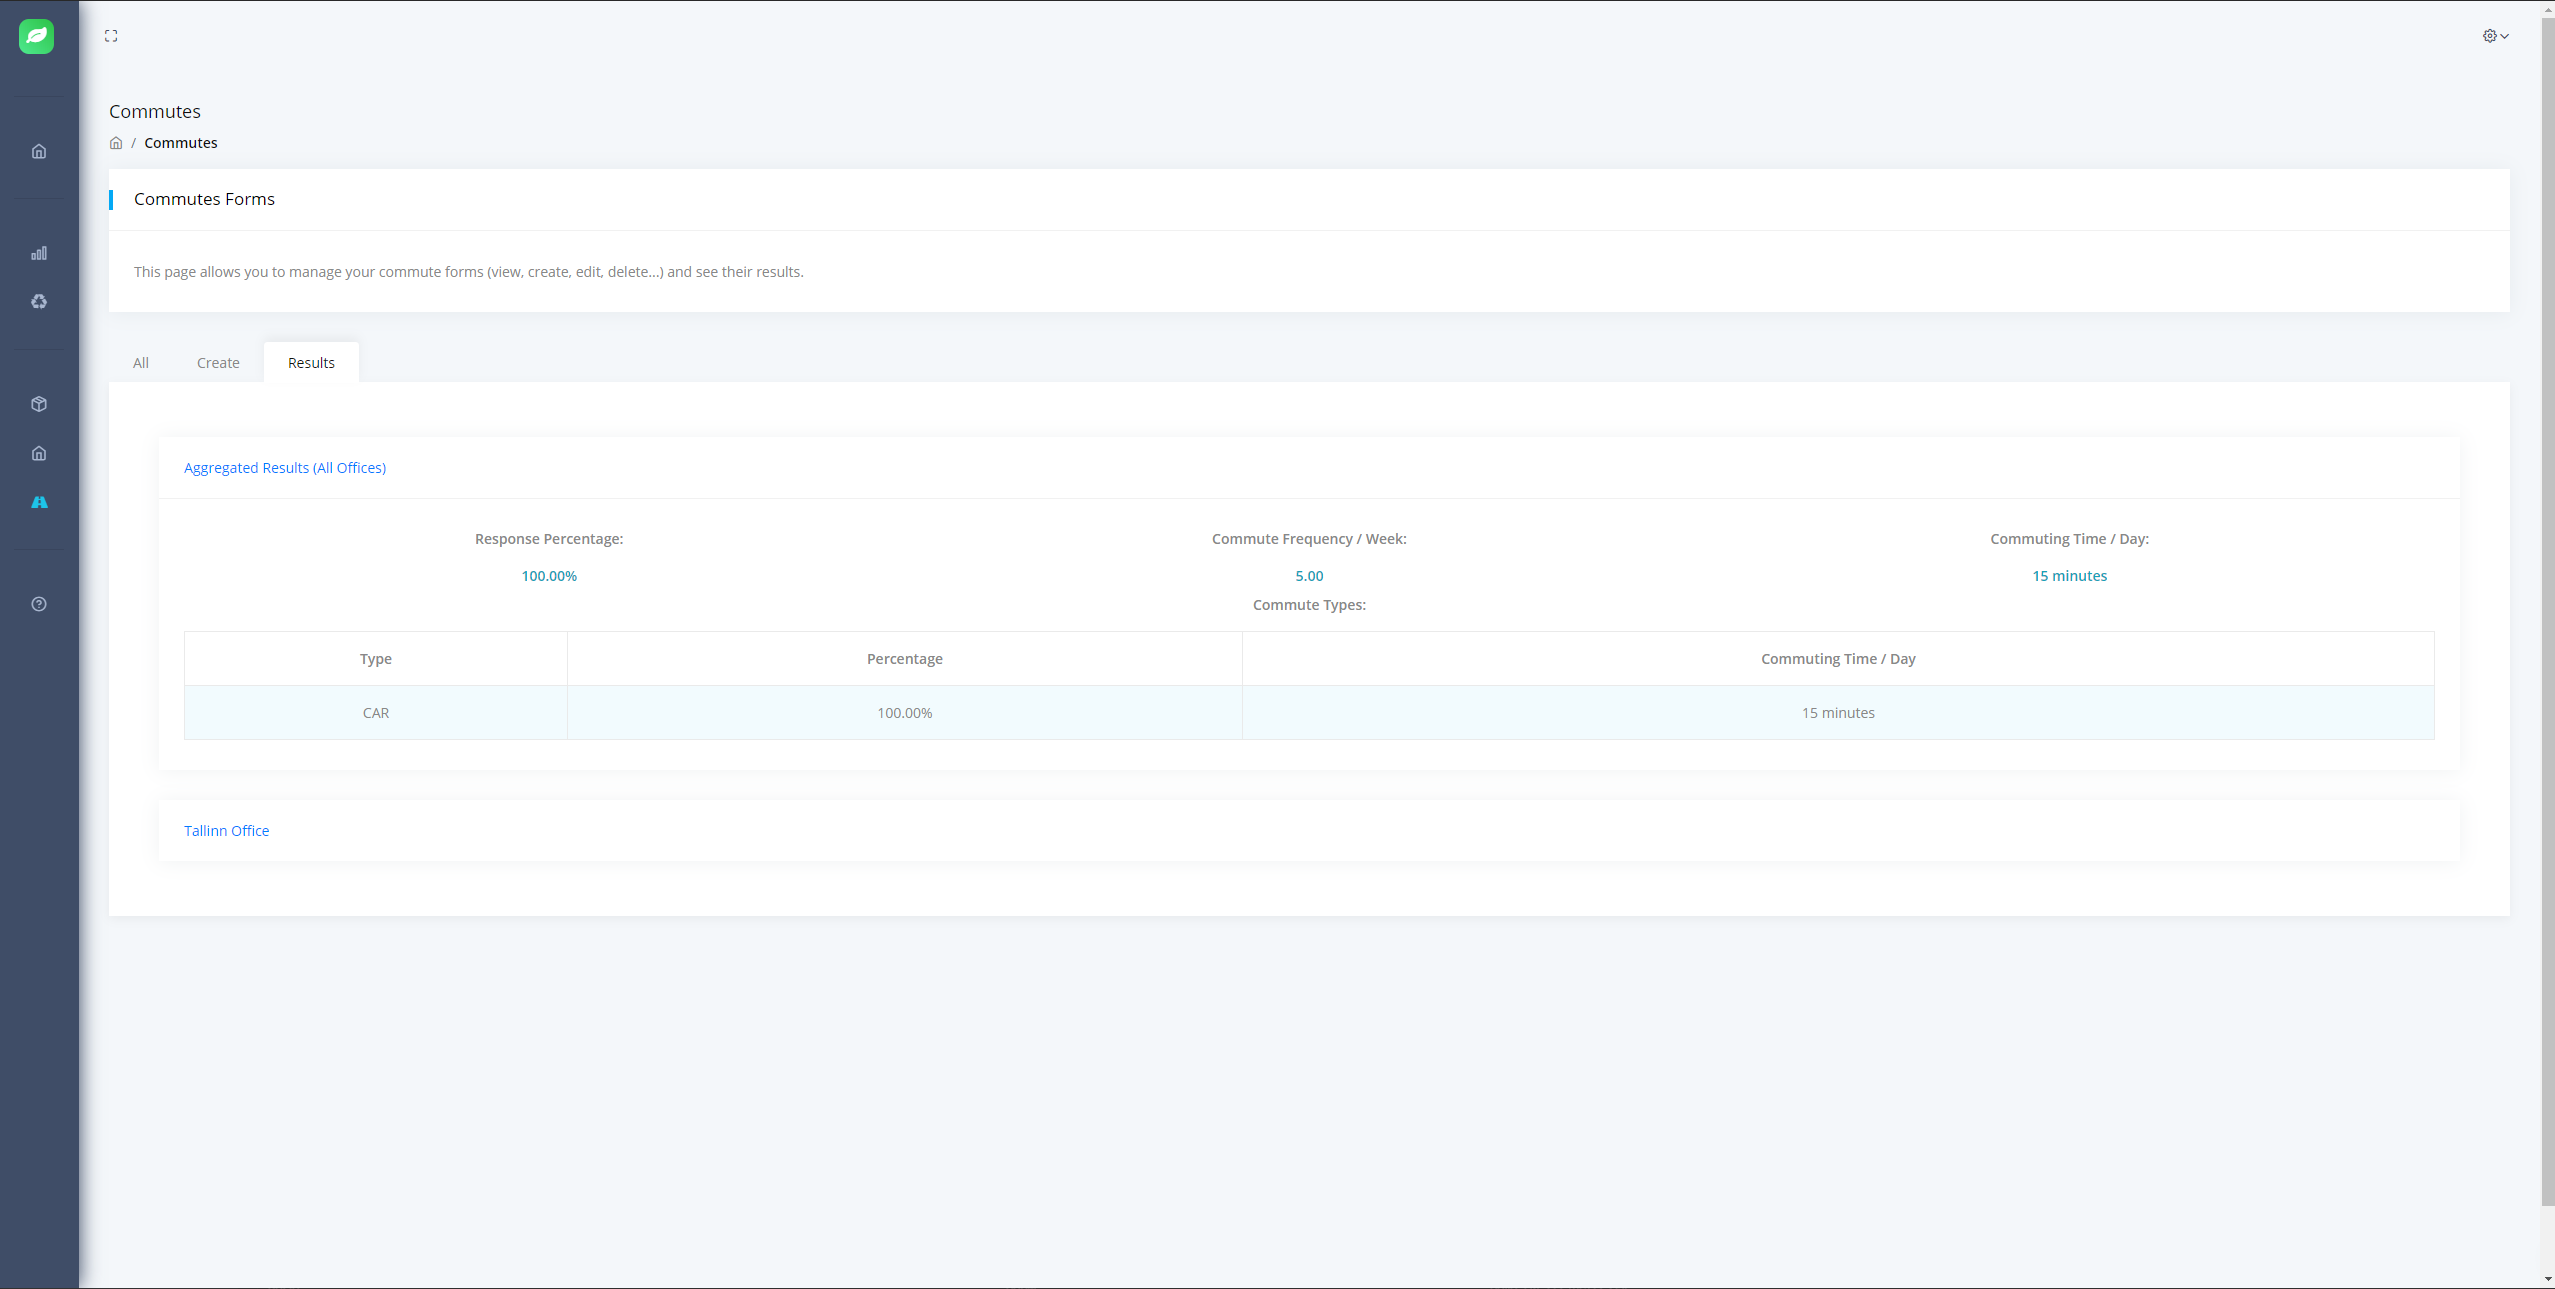The image size is (2555, 1289).
Task: Open the settings gear dropdown
Action: coord(2495,36)
